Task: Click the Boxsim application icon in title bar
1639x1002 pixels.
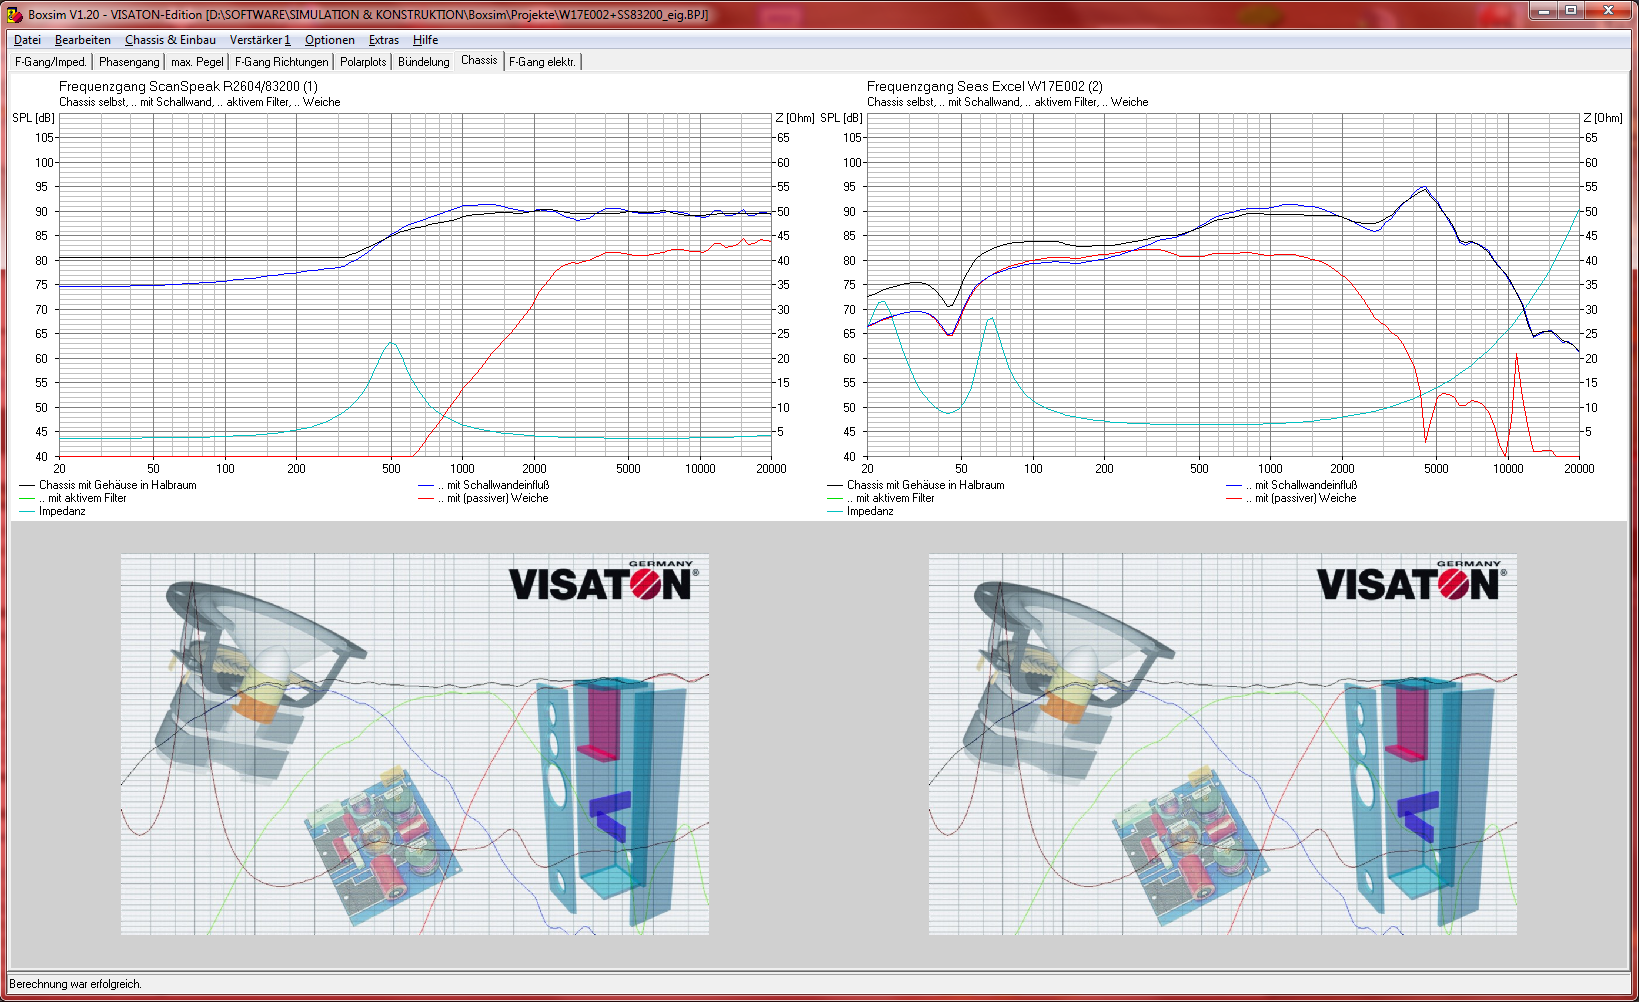Action: (x=15, y=14)
